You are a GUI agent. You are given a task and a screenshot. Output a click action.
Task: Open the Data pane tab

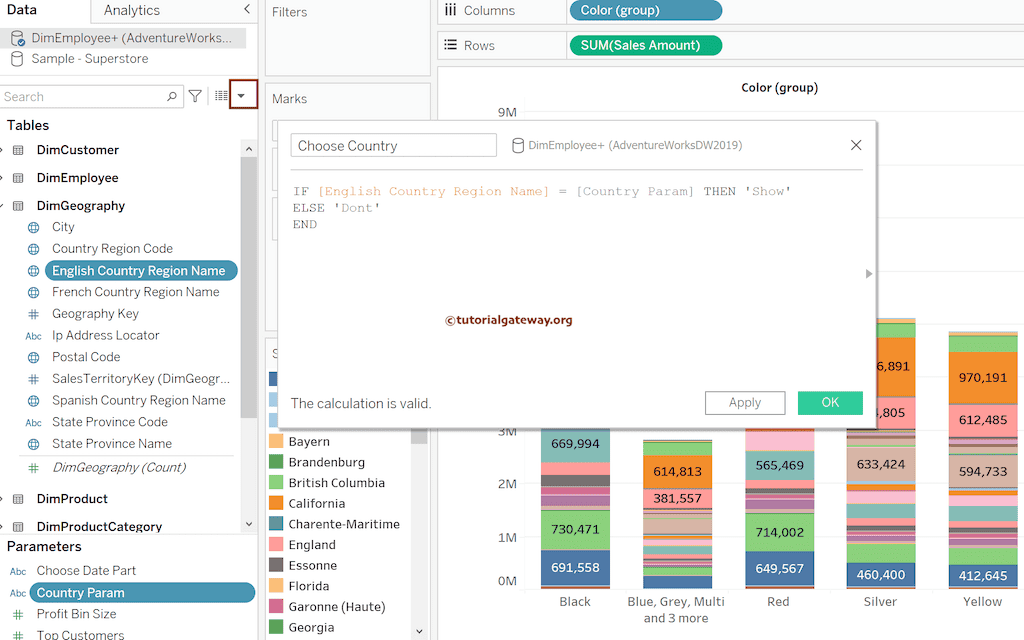tap(23, 10)
